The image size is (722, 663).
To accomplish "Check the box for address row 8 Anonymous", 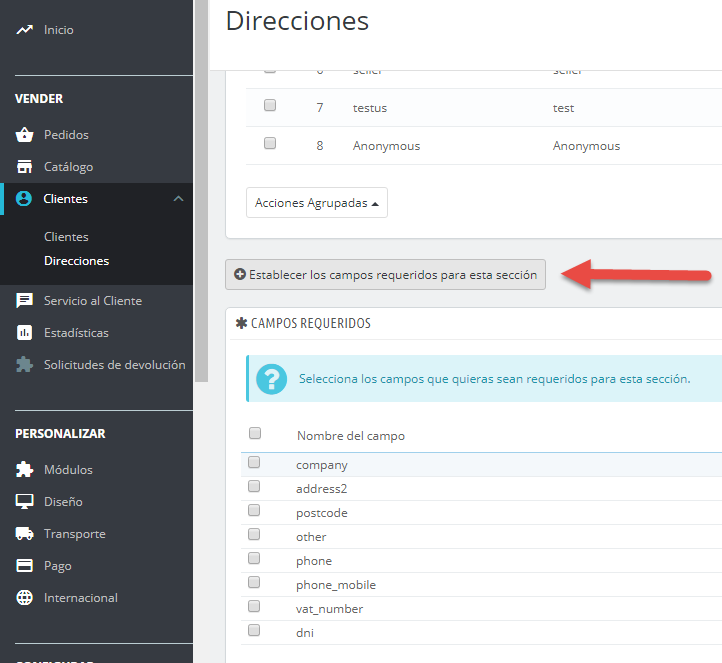I will (x=270, y=143).
